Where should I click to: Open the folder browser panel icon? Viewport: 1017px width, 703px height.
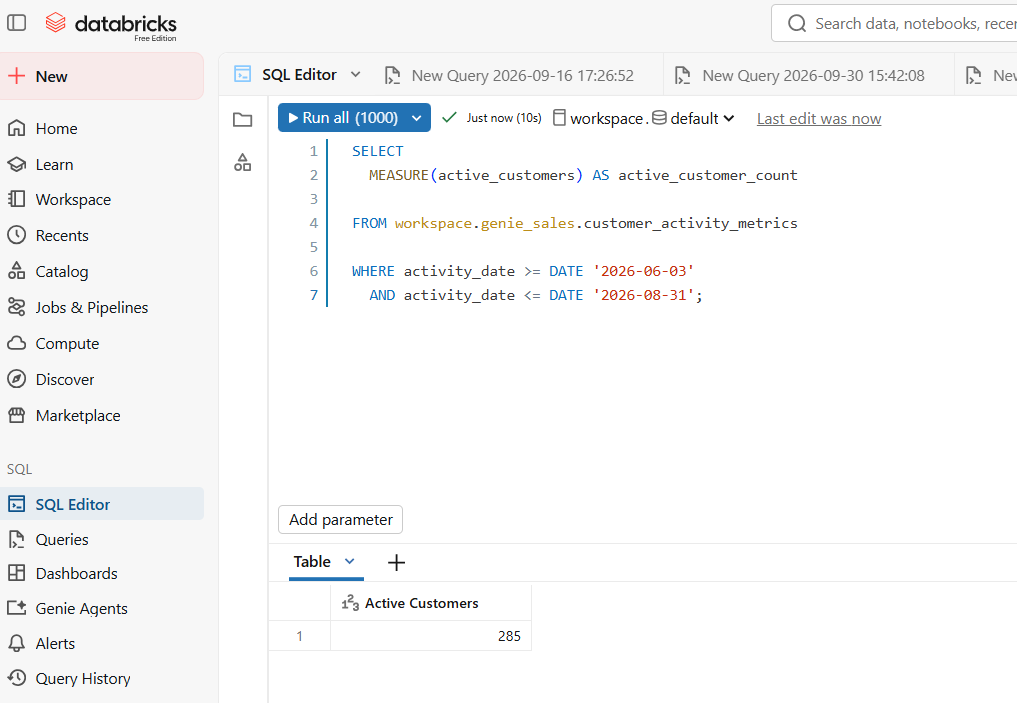pos(243,119)
